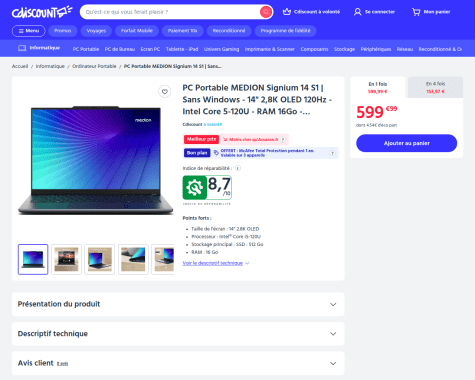Open Ecran PC category
The width and height of the screenshot is (475, 380).
pos(150,49)
